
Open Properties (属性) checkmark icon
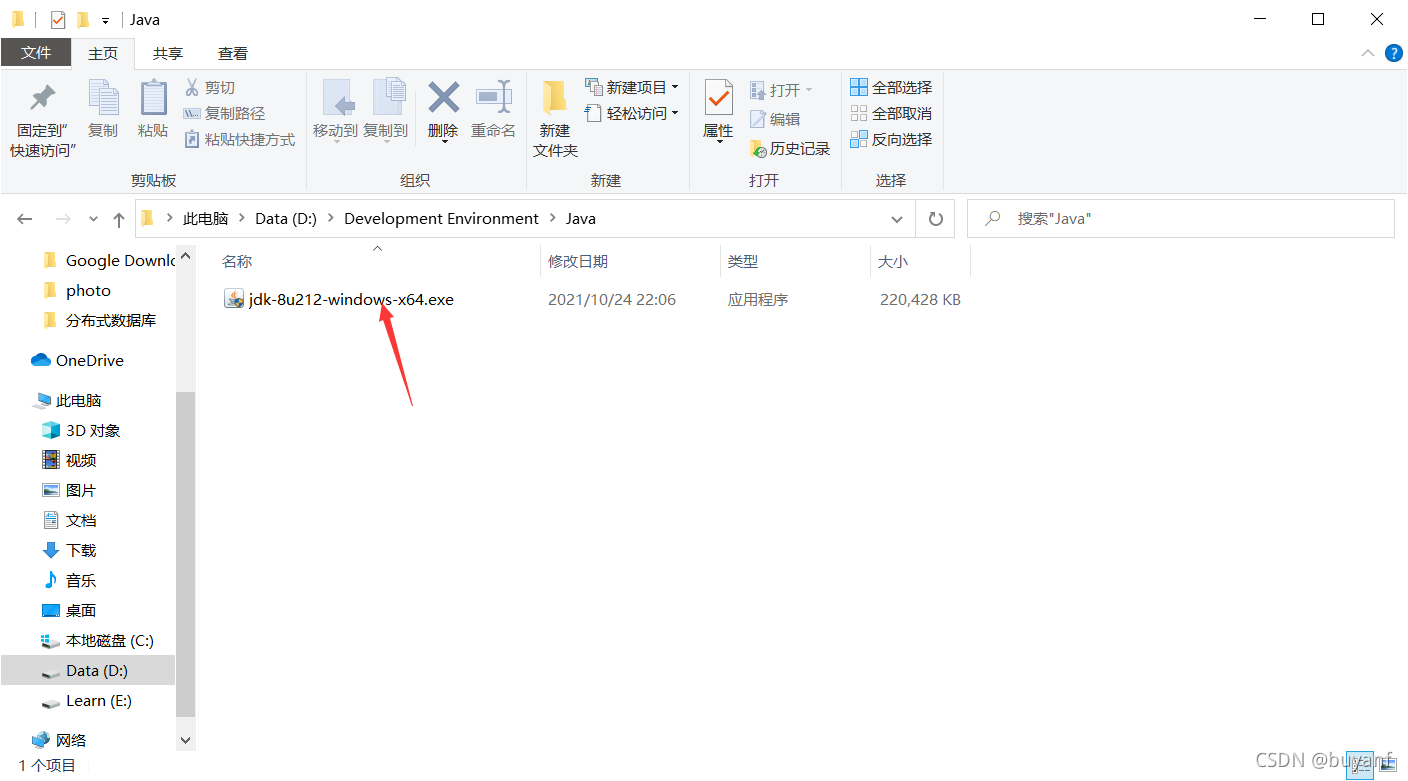point(718,98)
